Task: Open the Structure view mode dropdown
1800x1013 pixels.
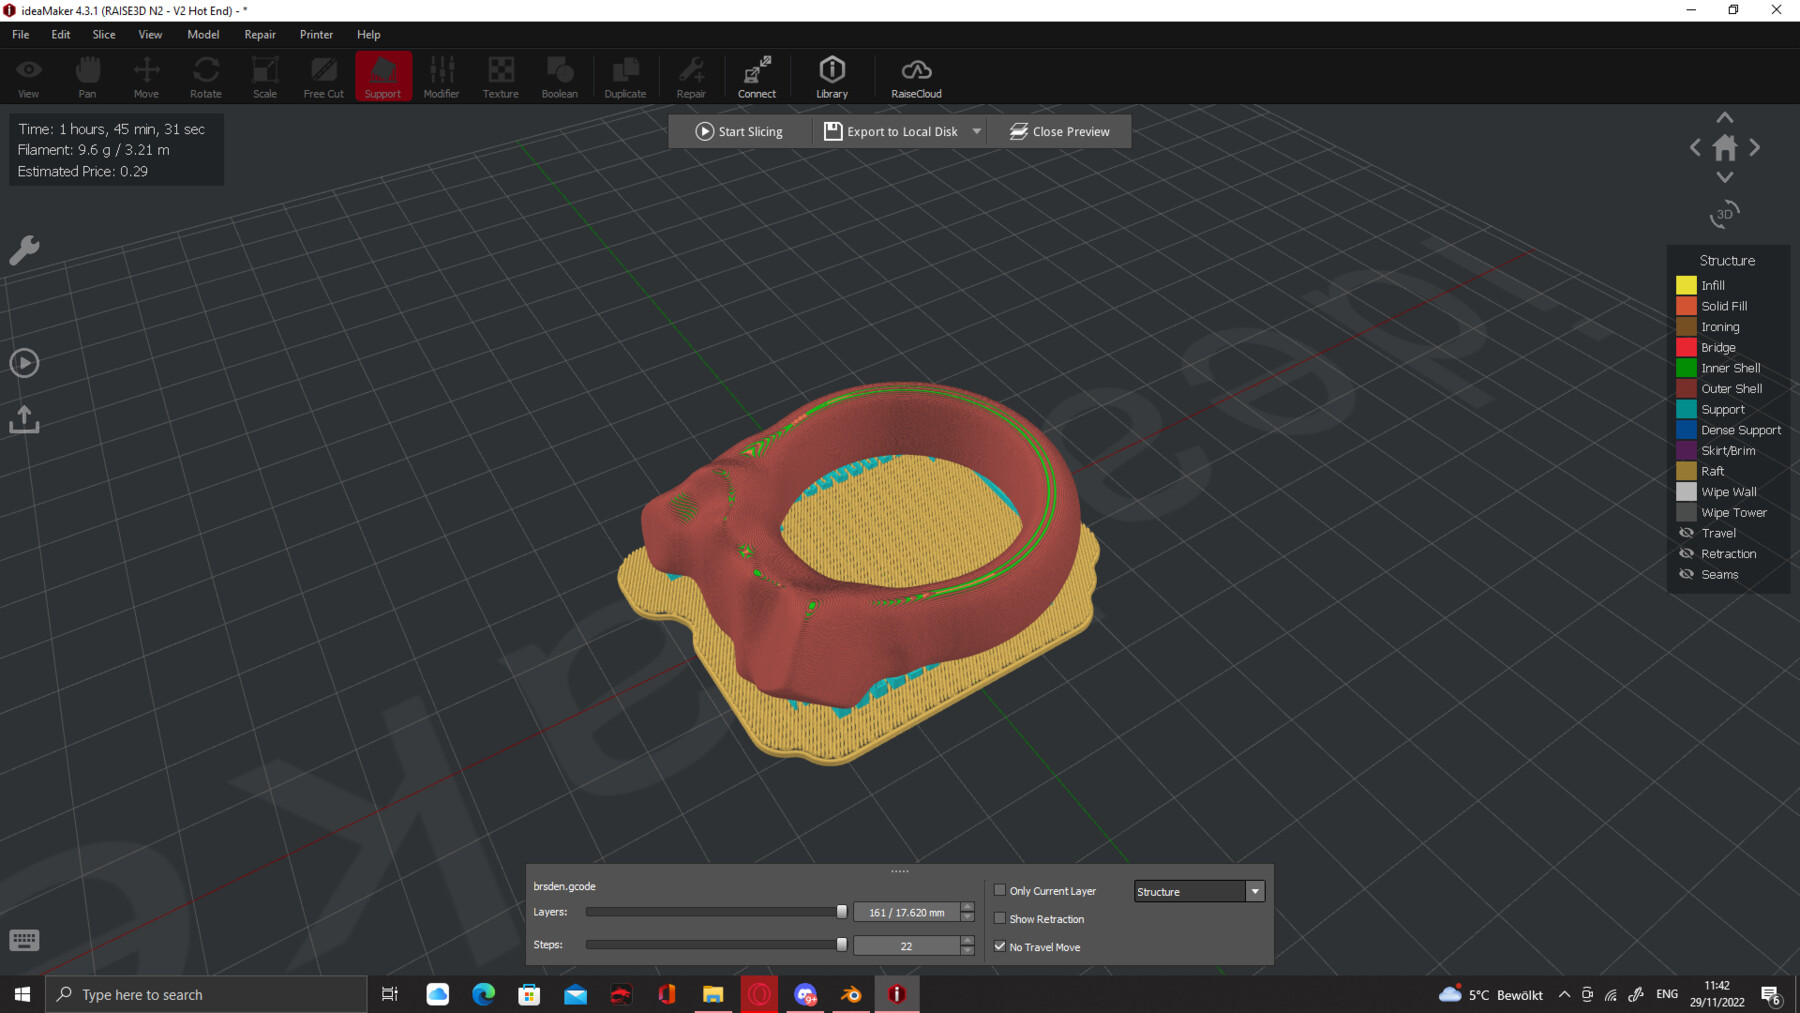Action: coord(1254,890)
